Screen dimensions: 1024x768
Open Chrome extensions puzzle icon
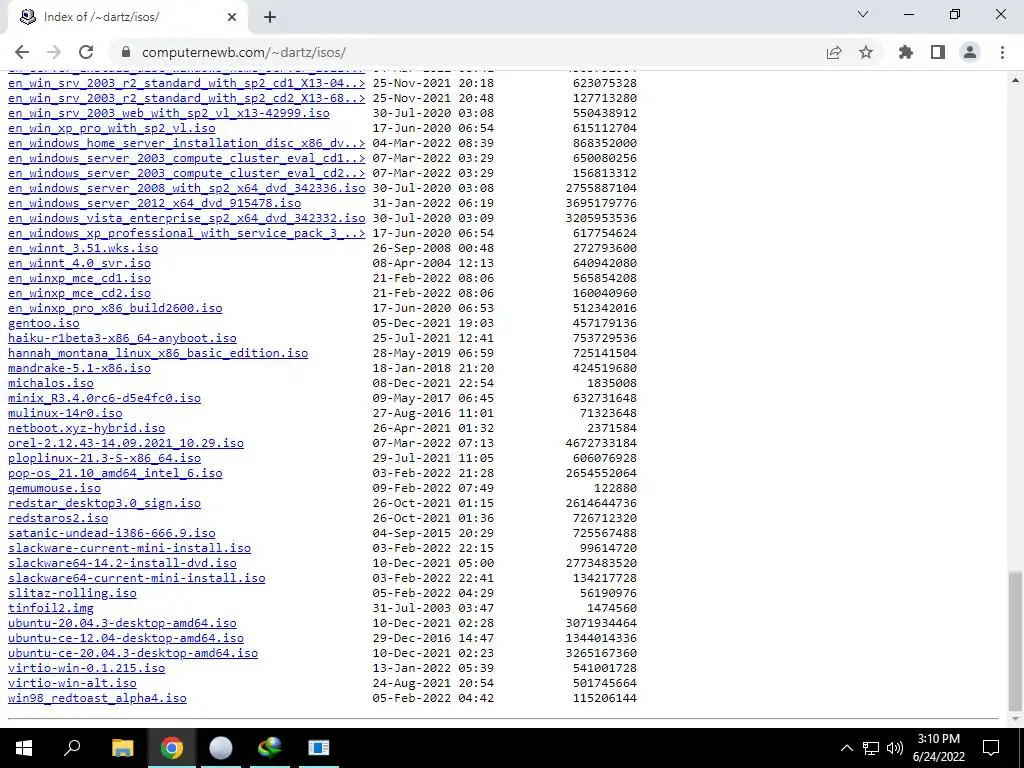[906, 52]
